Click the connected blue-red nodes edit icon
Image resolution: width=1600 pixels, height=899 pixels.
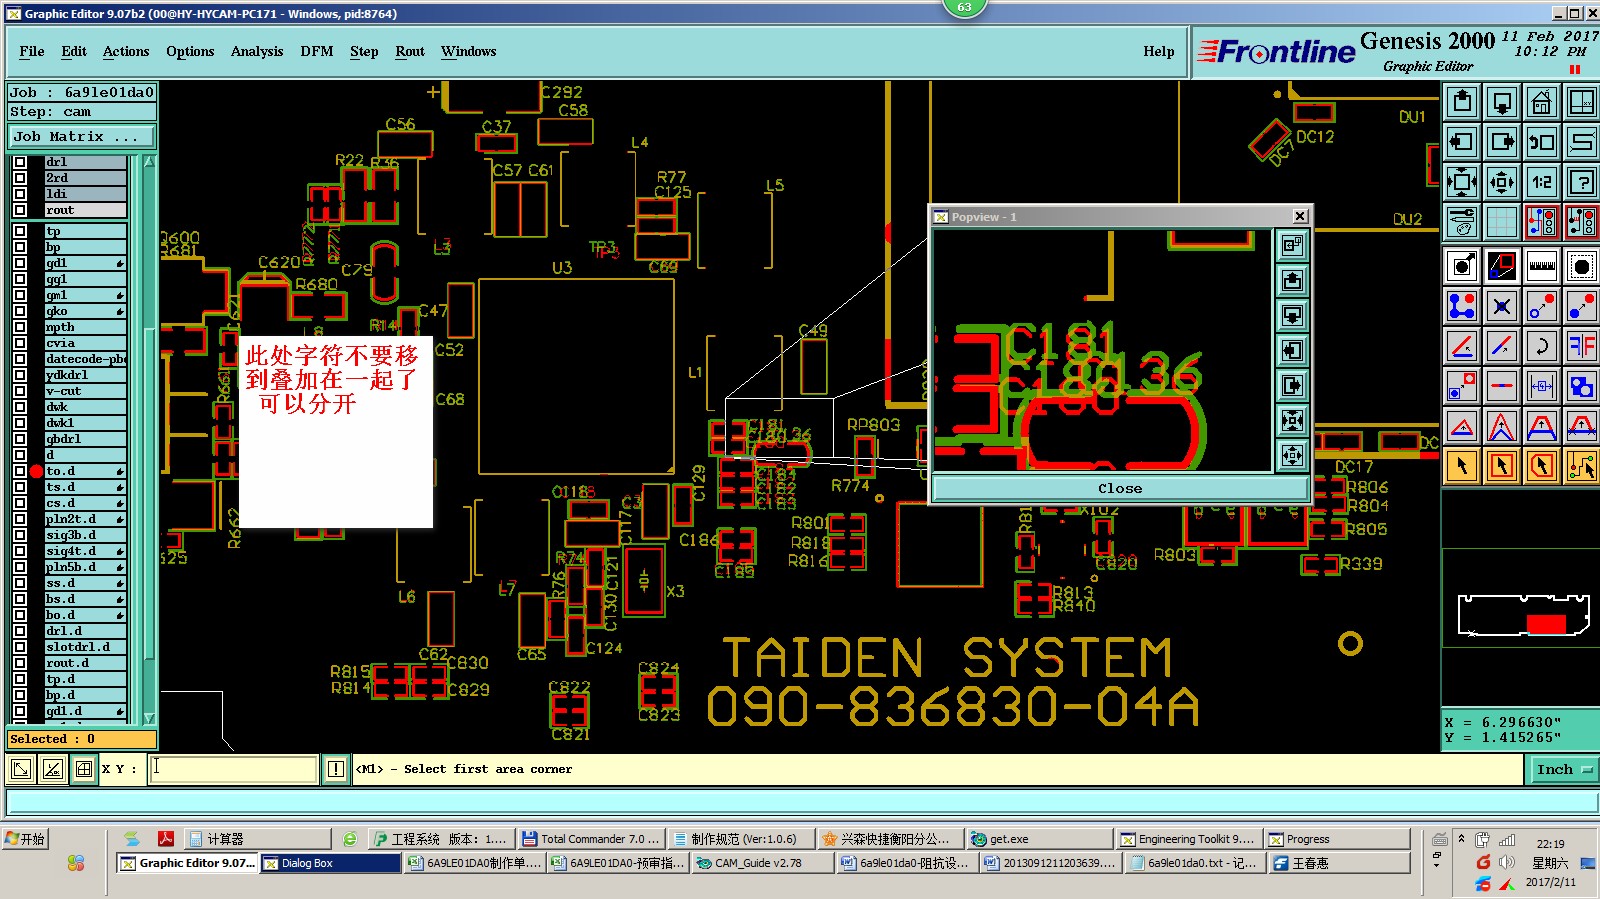point(1462,306)
